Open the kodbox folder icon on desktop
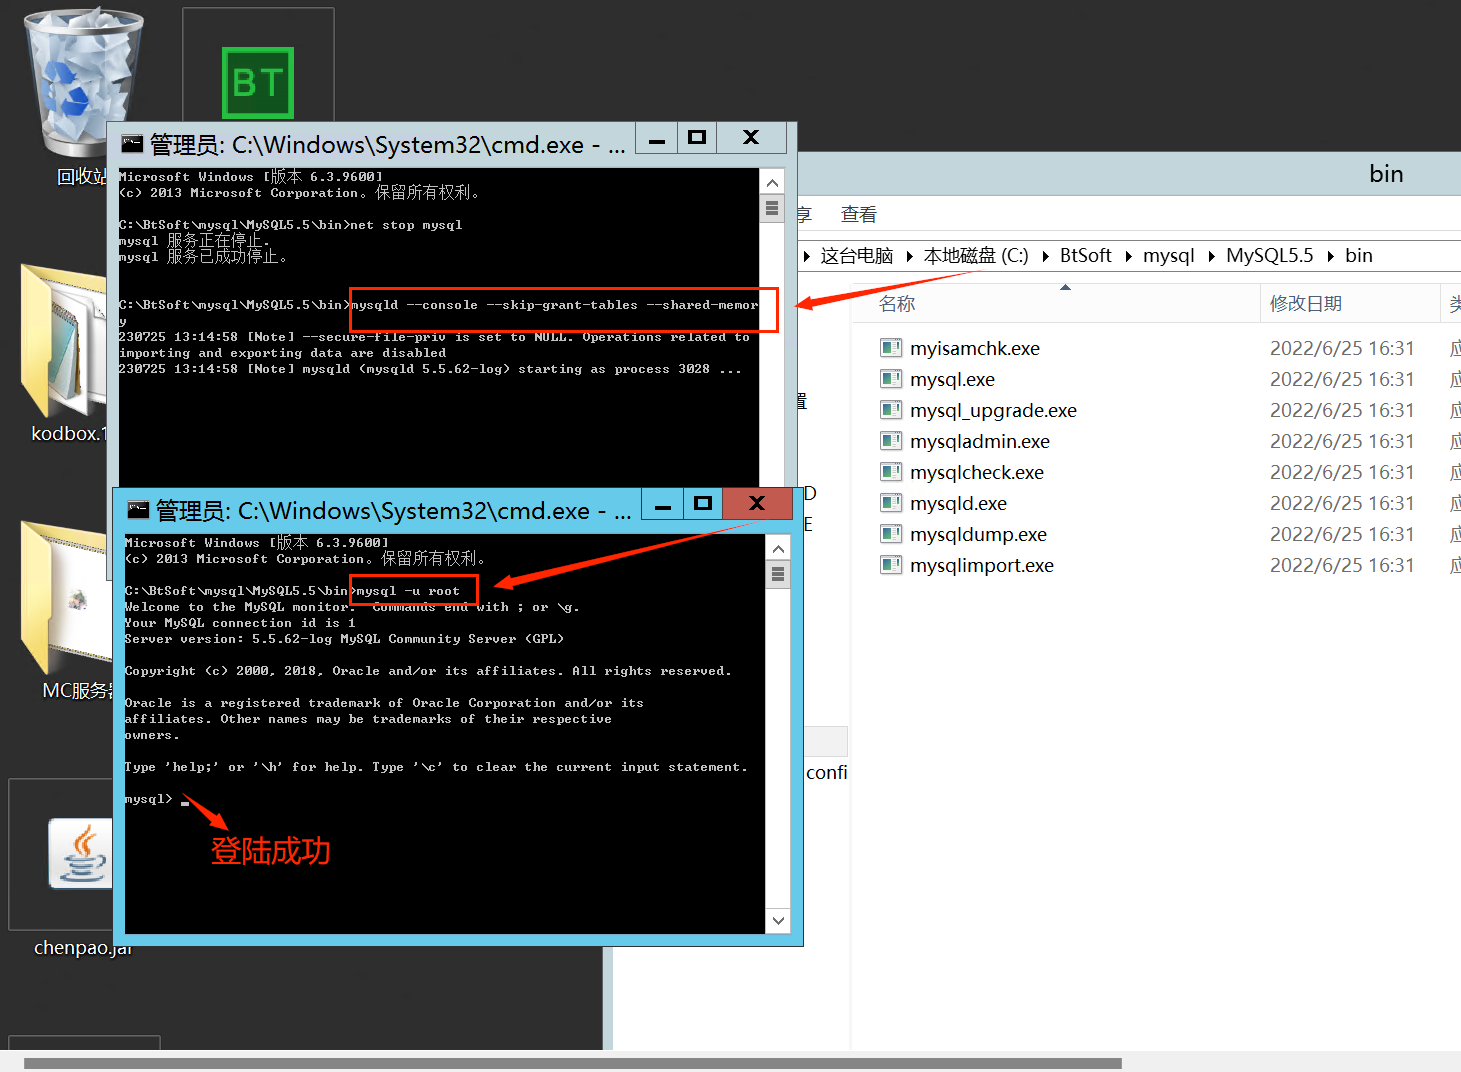The height and width of the screenshot is (1072, 1461). pos(64,340)
